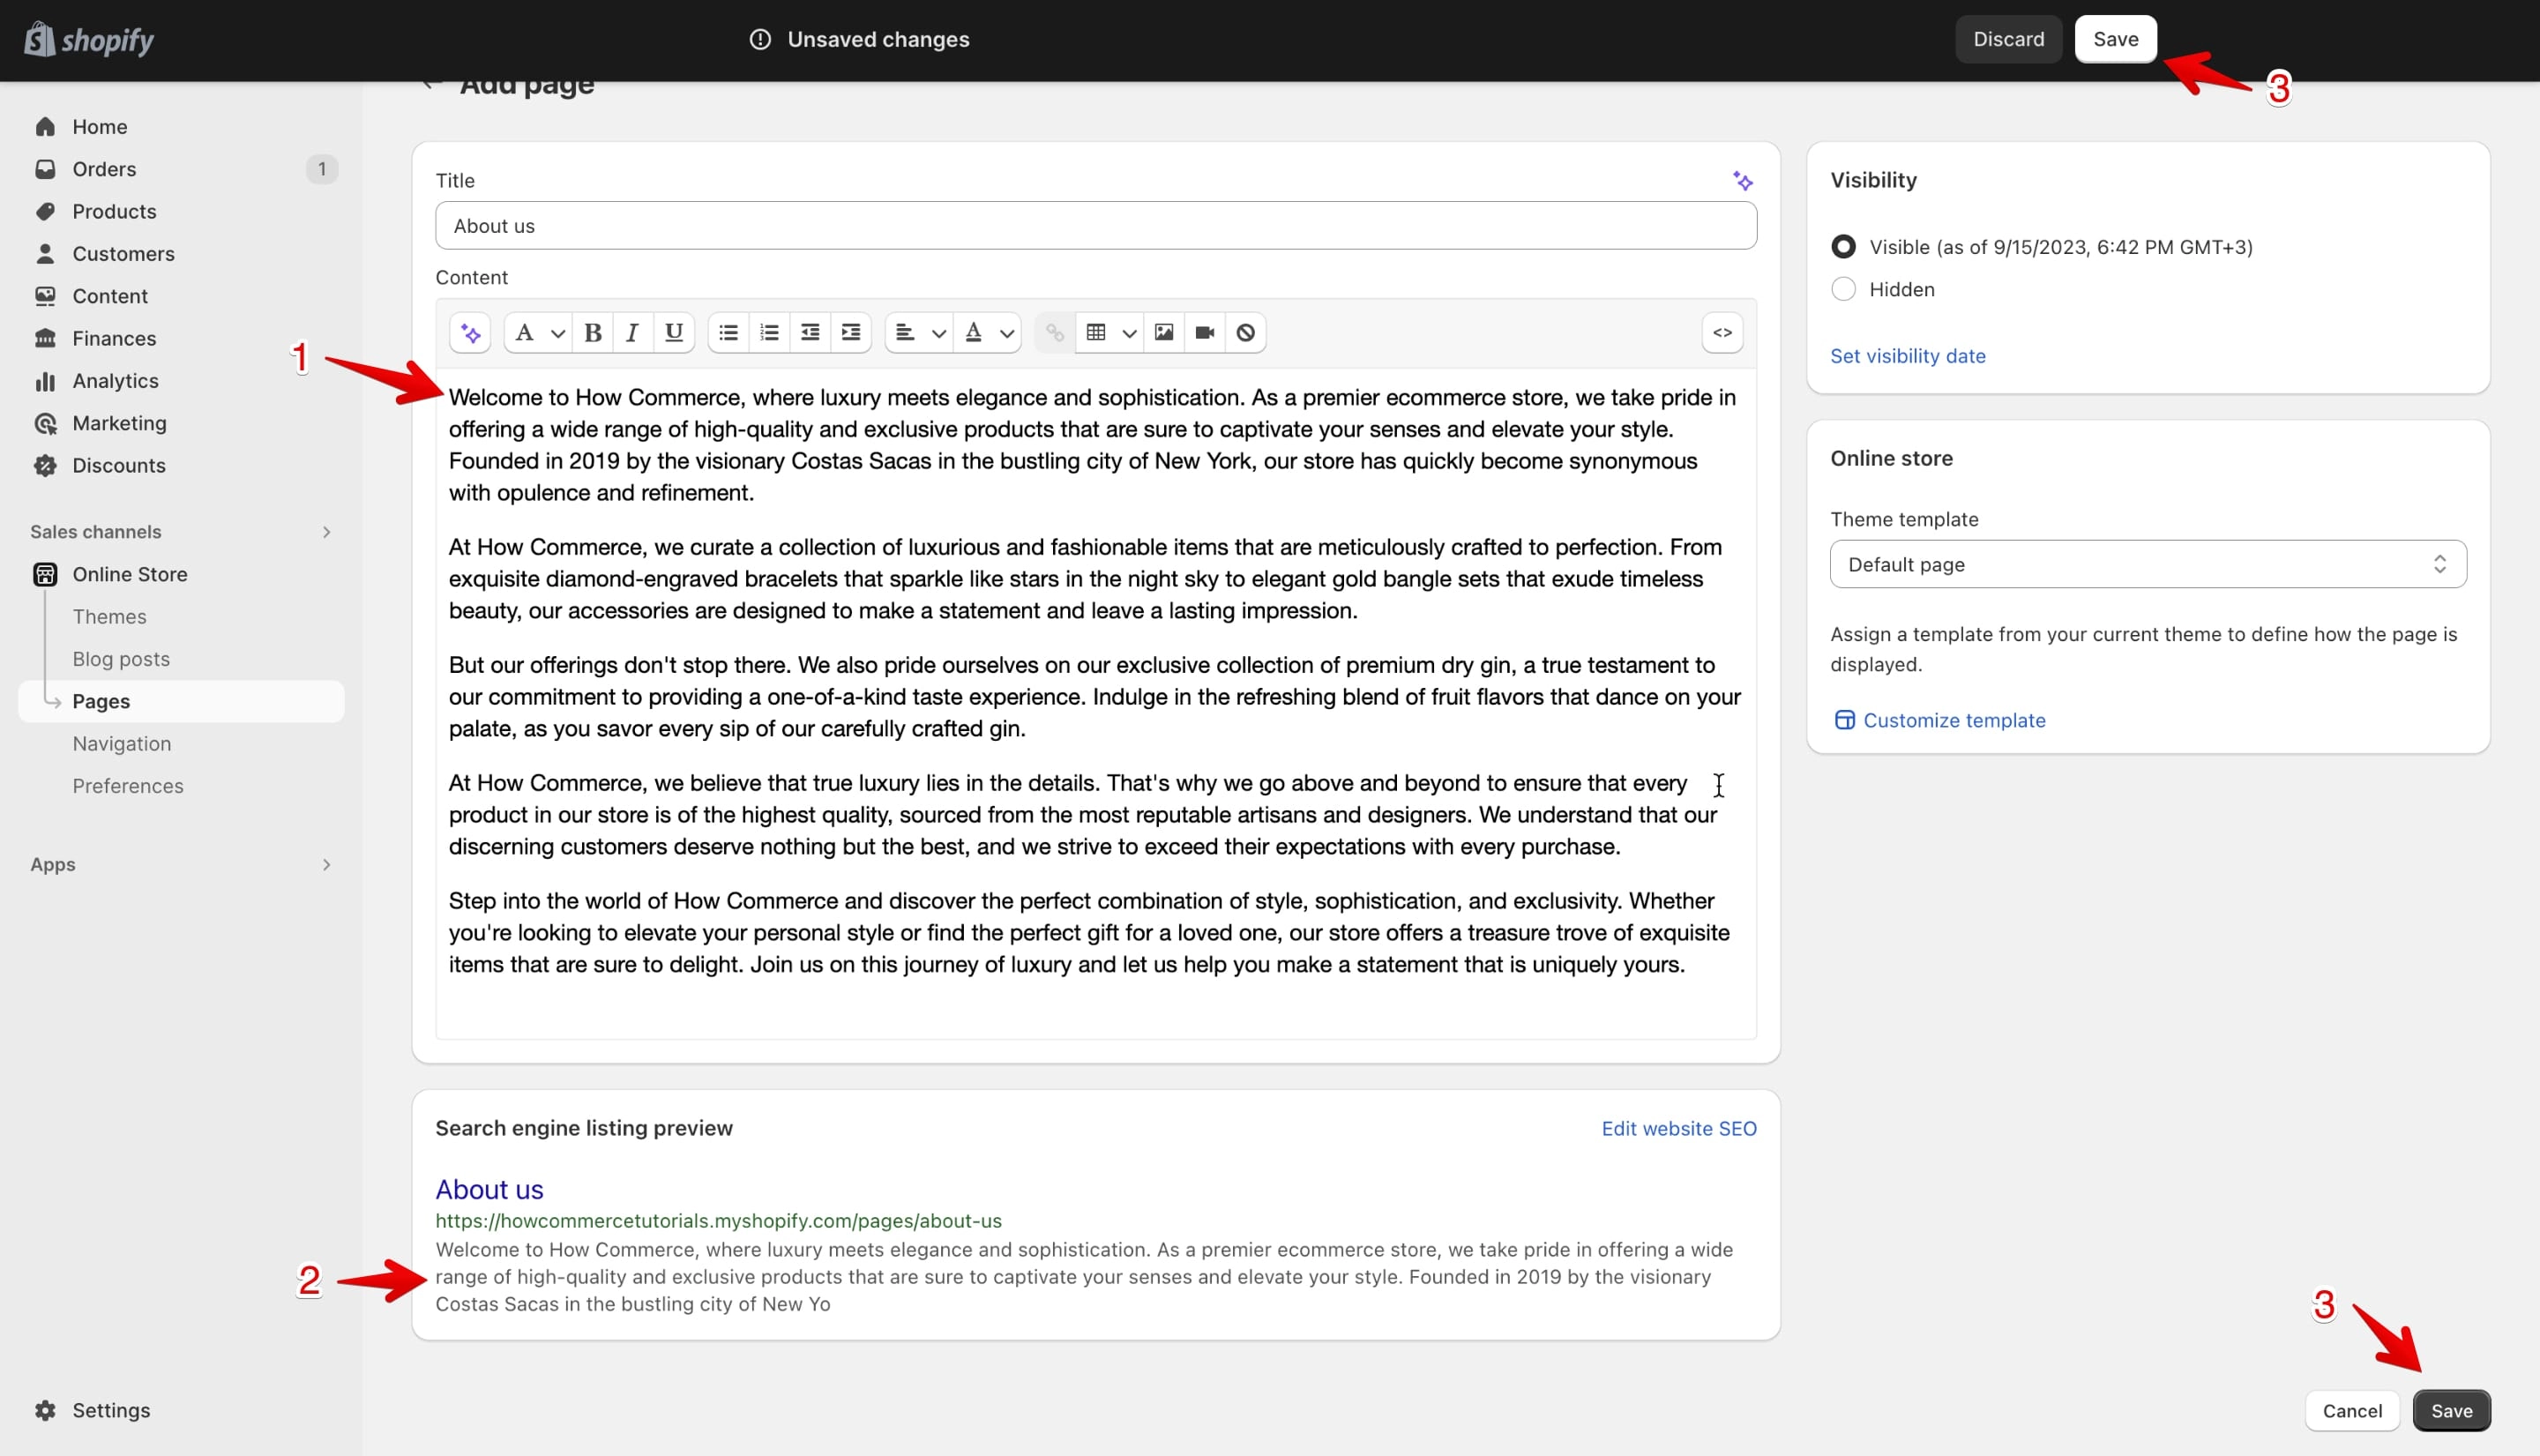The height and width of the screenshot is (1456, 2540).
Task: Go to Preferences under Online Store
Action: pos(128,786)
